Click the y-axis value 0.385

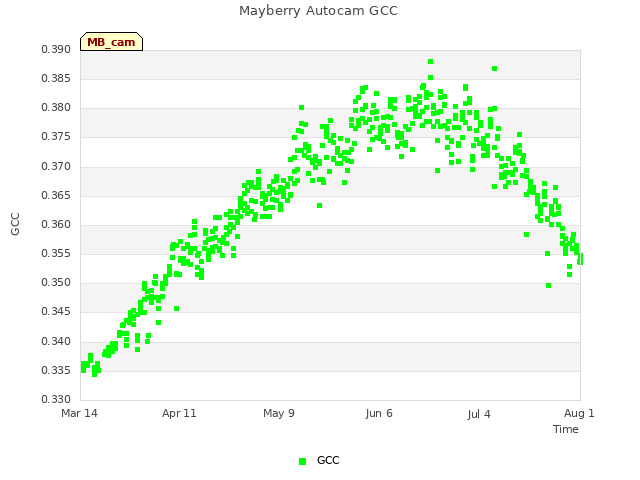pyautogui.click(x=56, y=78)
